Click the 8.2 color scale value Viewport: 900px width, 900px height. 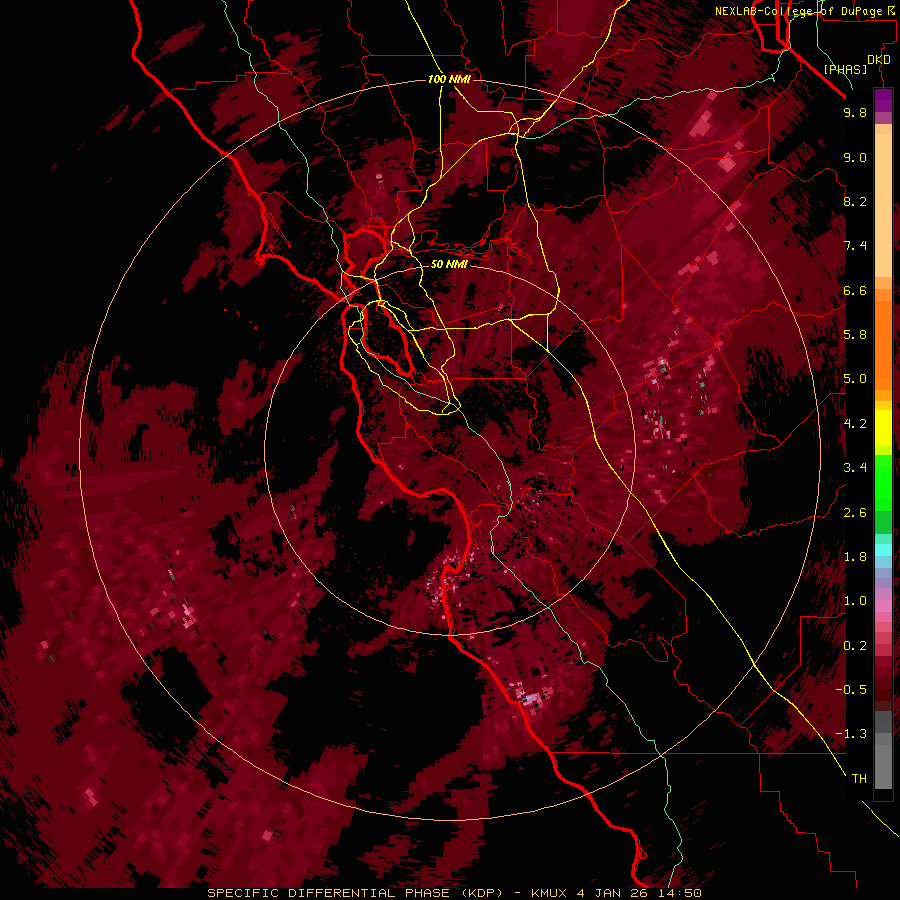coord(855,201)
